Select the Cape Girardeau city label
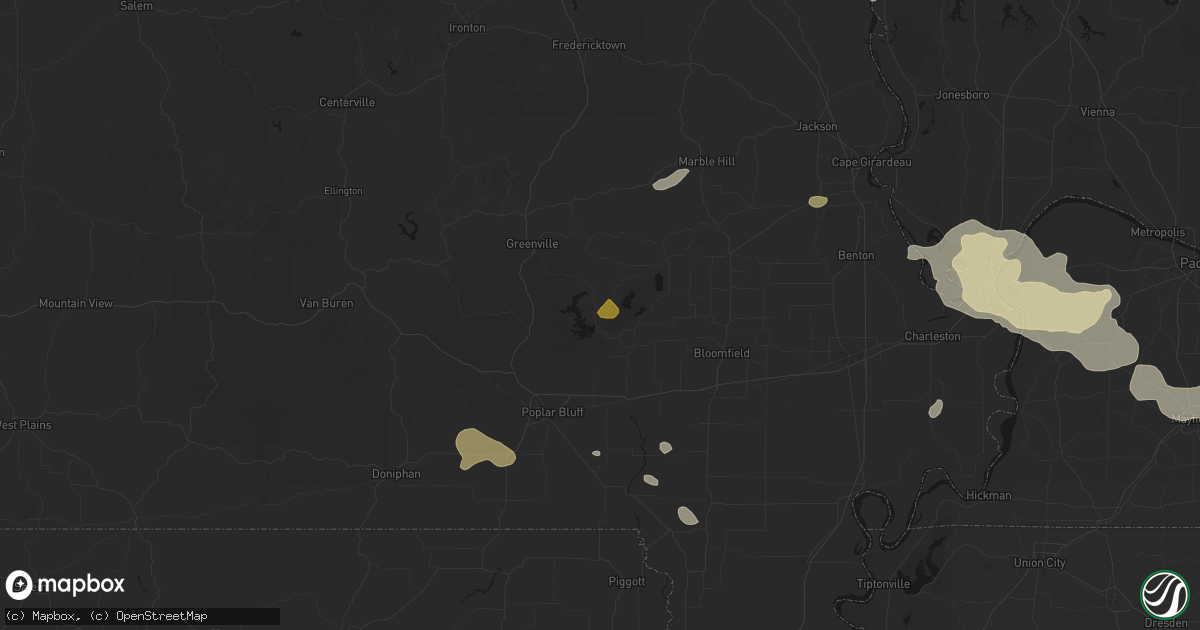Screen dimensions: 1200x630 [x=872, y=161]
